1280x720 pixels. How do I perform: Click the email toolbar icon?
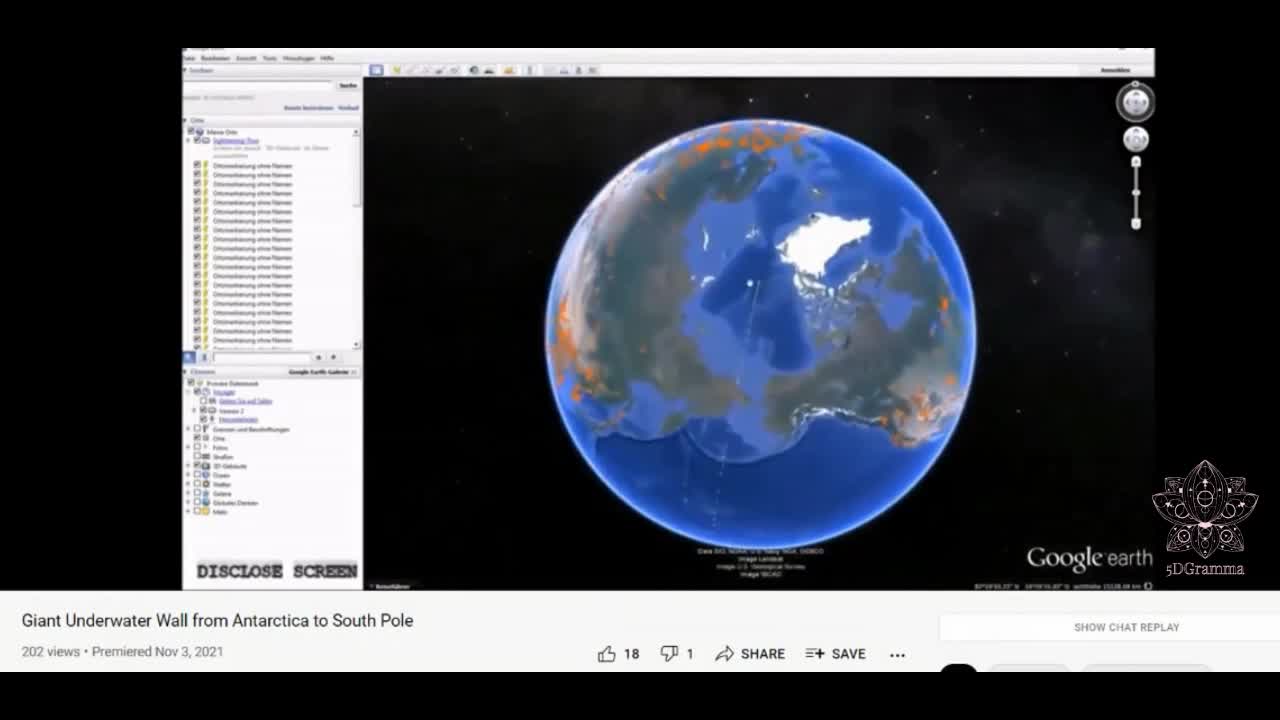549,70
